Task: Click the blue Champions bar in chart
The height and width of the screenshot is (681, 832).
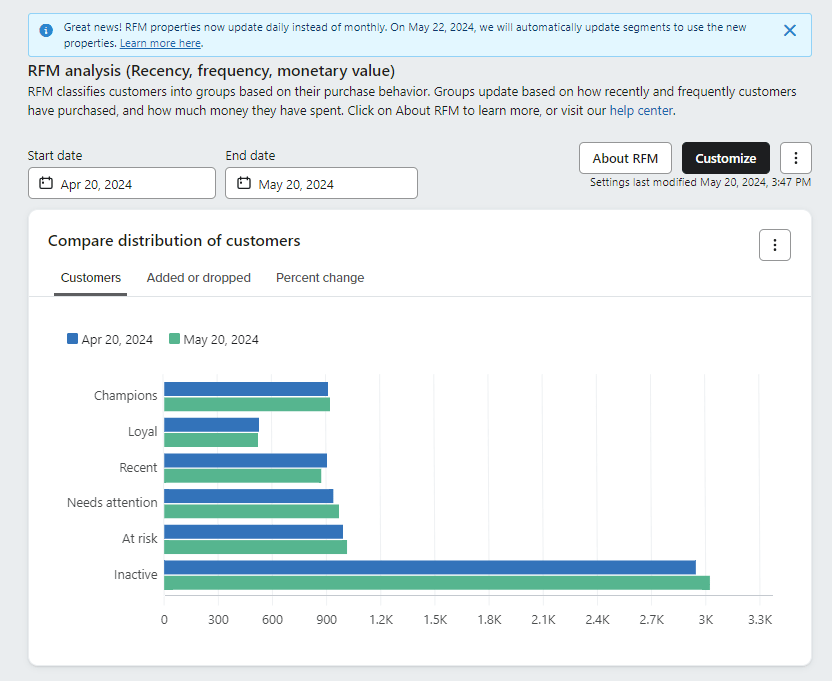Action: pos(246,389)
